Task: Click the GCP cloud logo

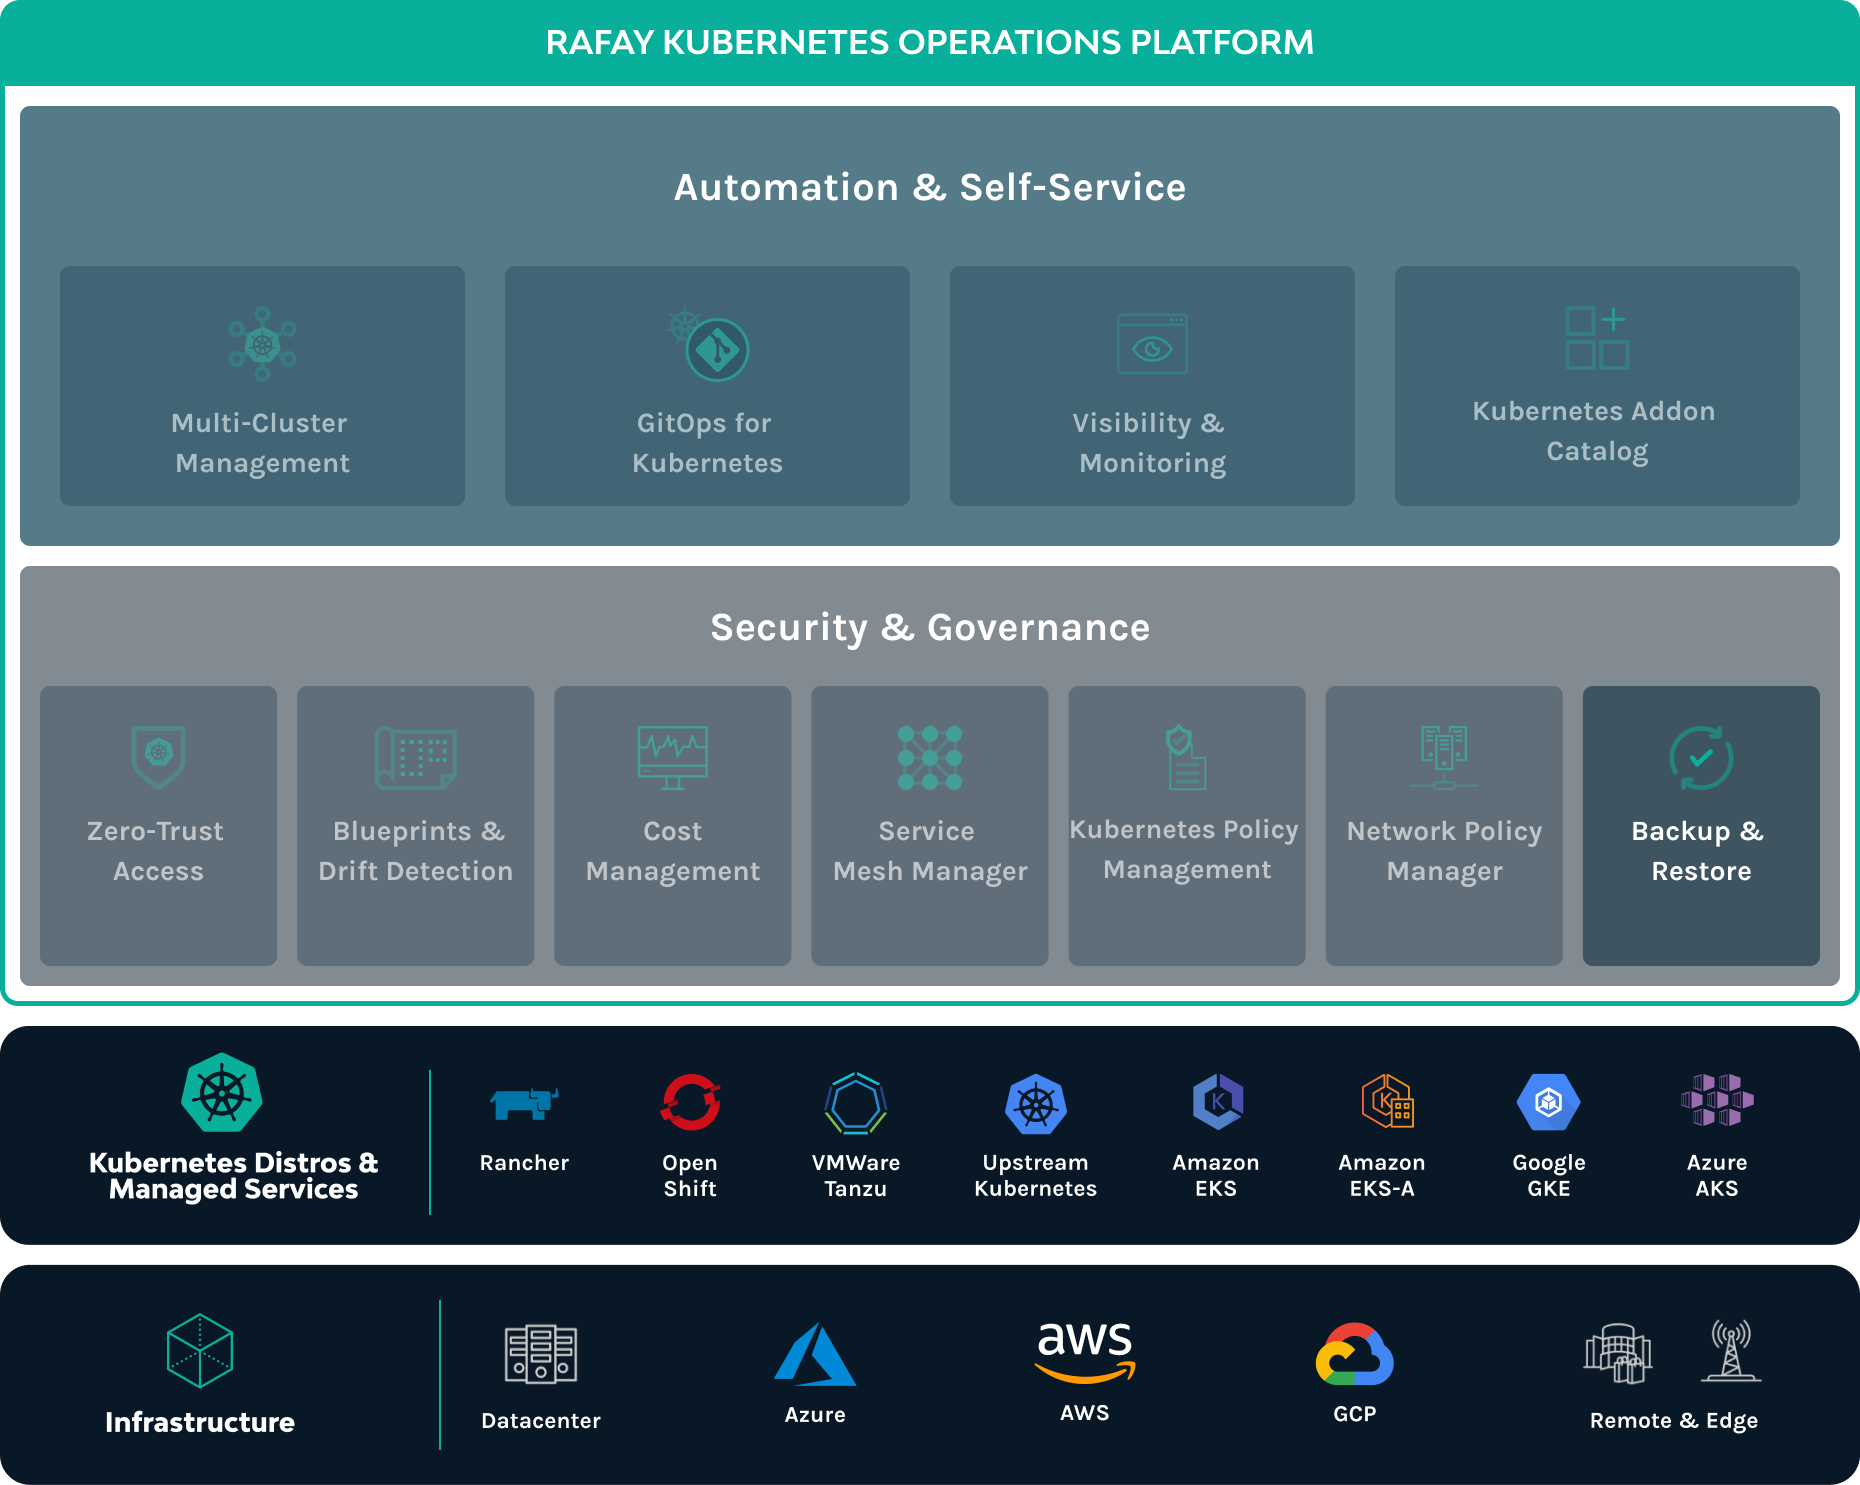Action: coord(1355,1354)
